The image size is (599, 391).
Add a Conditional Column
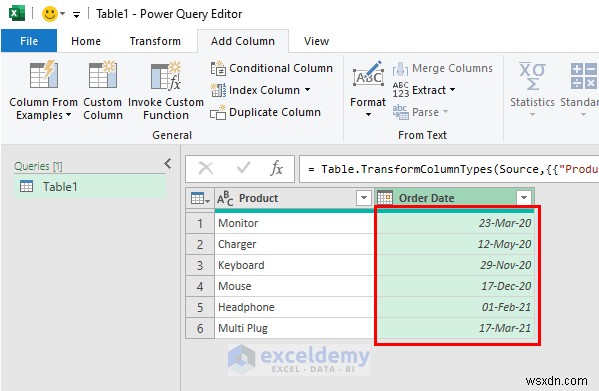click(272, 68)
